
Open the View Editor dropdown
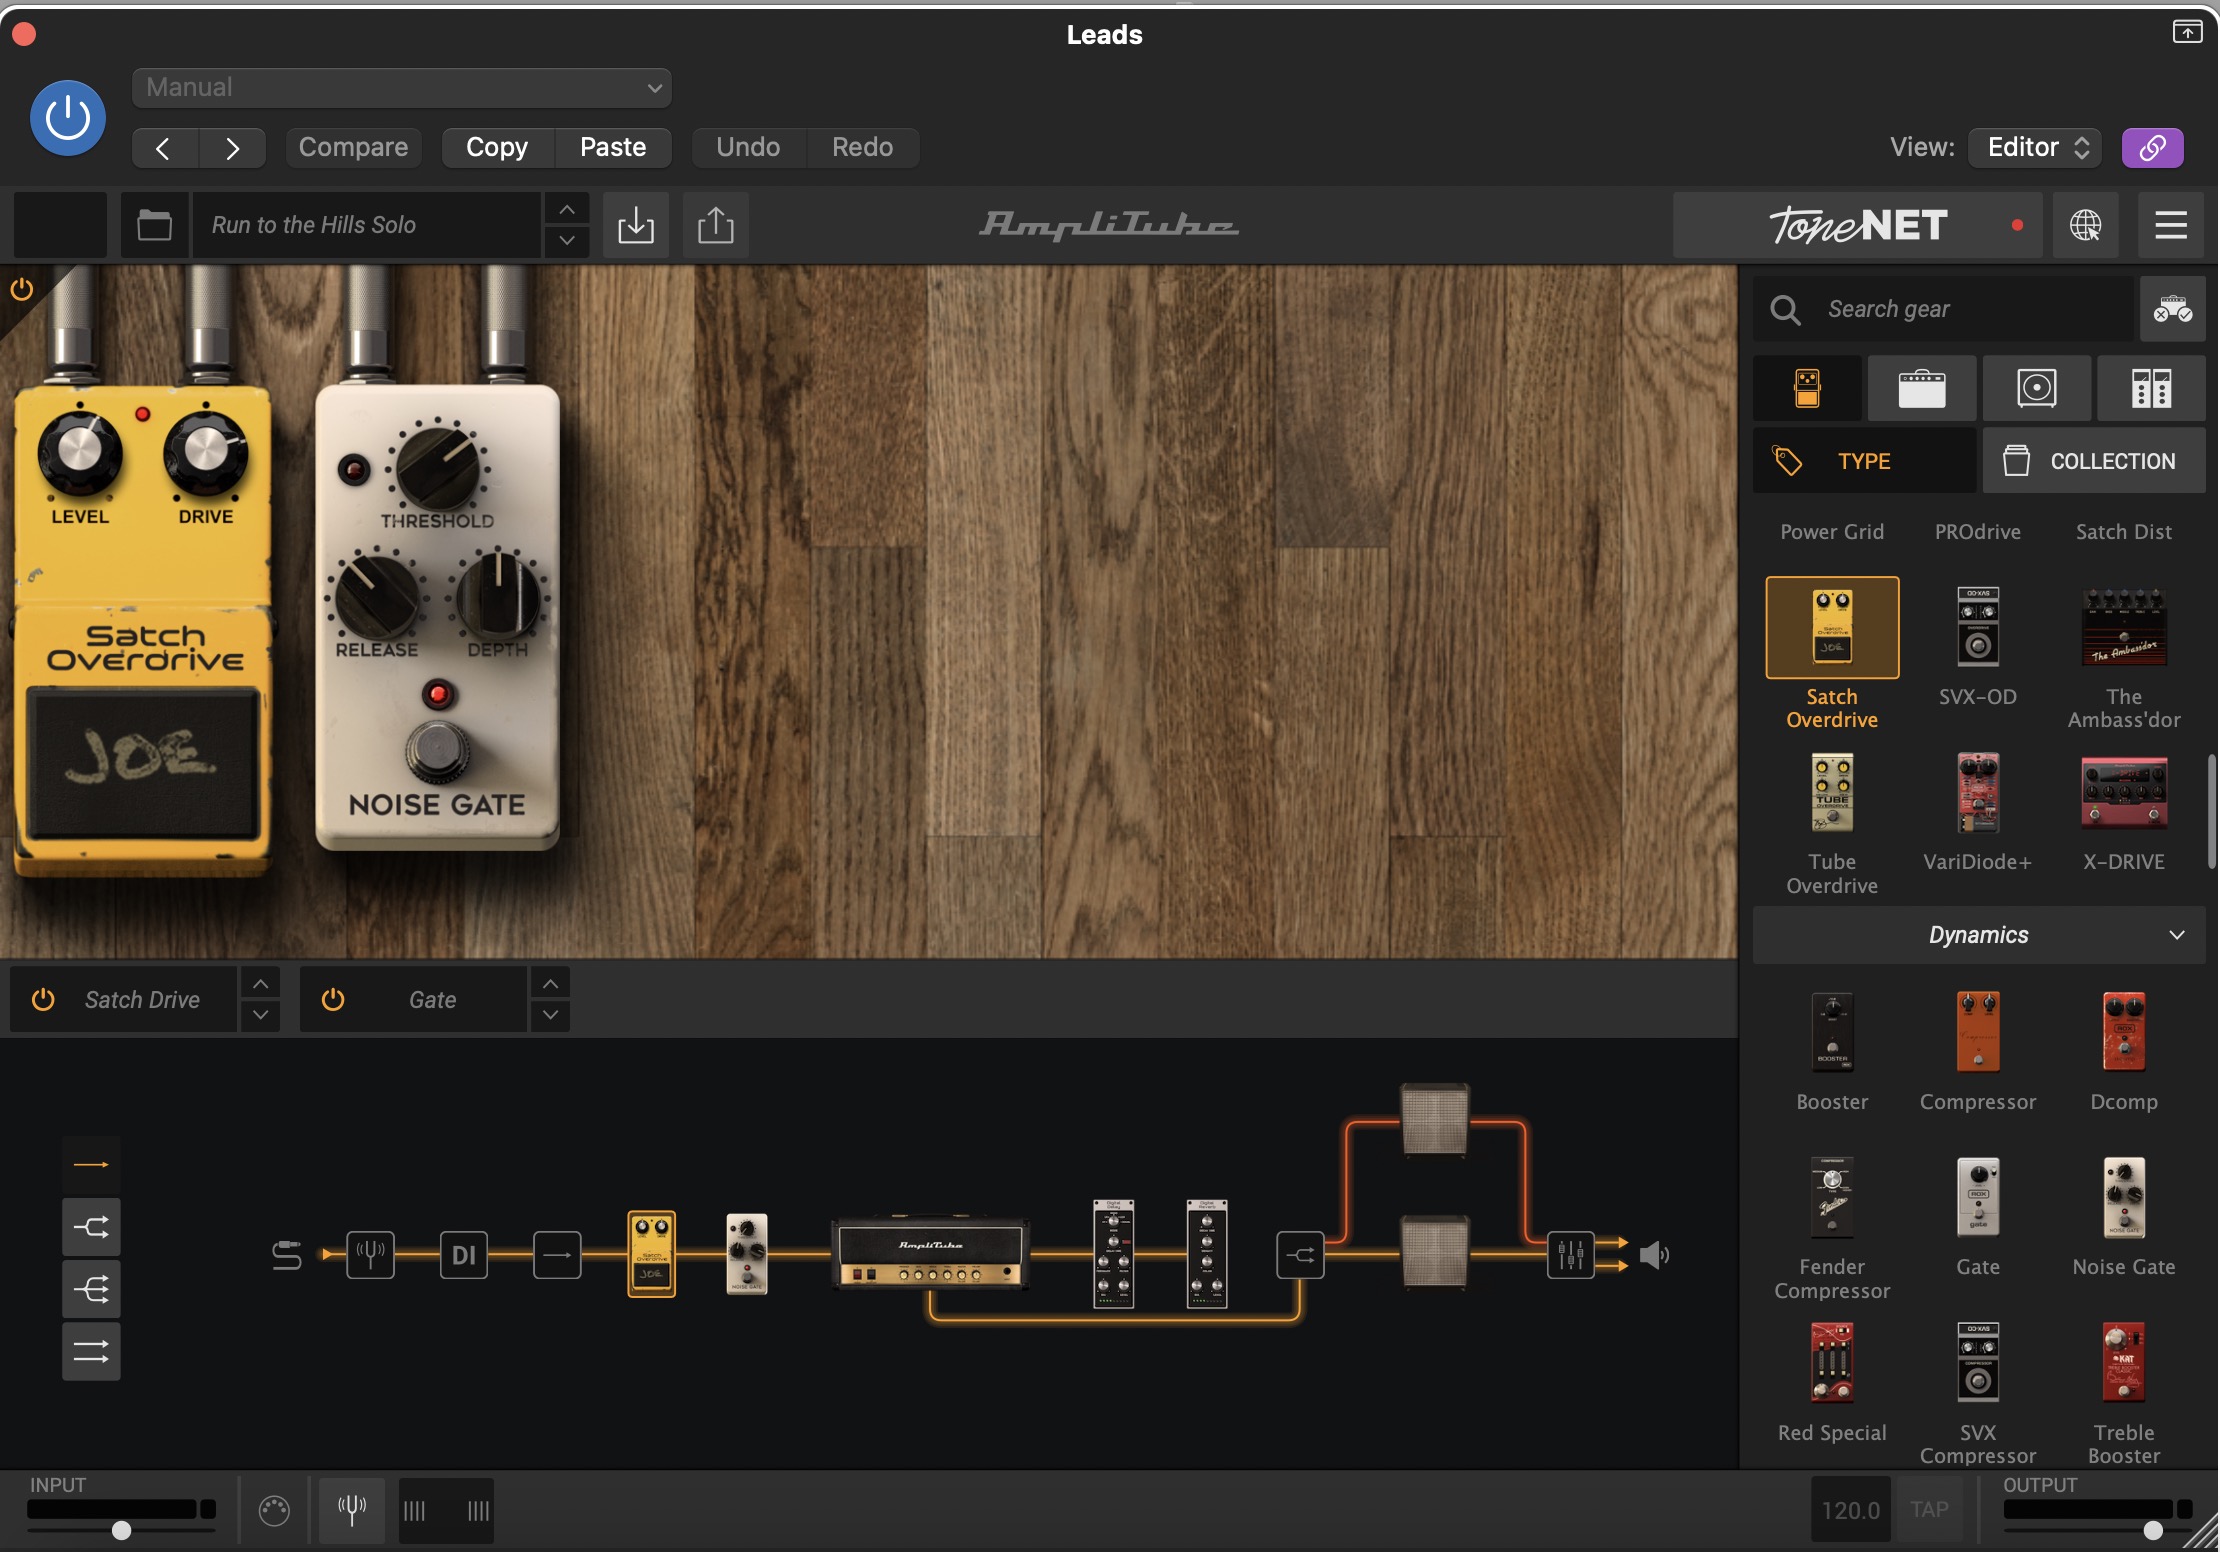click(x=2035, y=148)
